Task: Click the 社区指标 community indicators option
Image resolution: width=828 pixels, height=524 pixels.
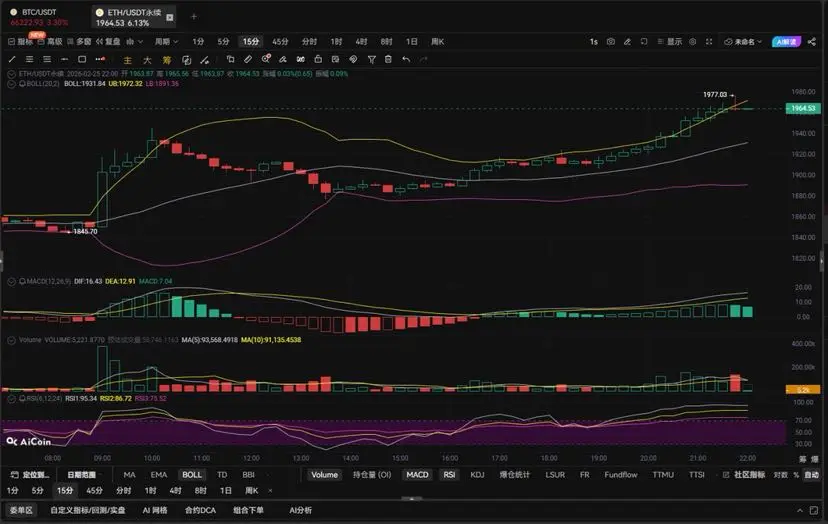Action: click(744, 475)
